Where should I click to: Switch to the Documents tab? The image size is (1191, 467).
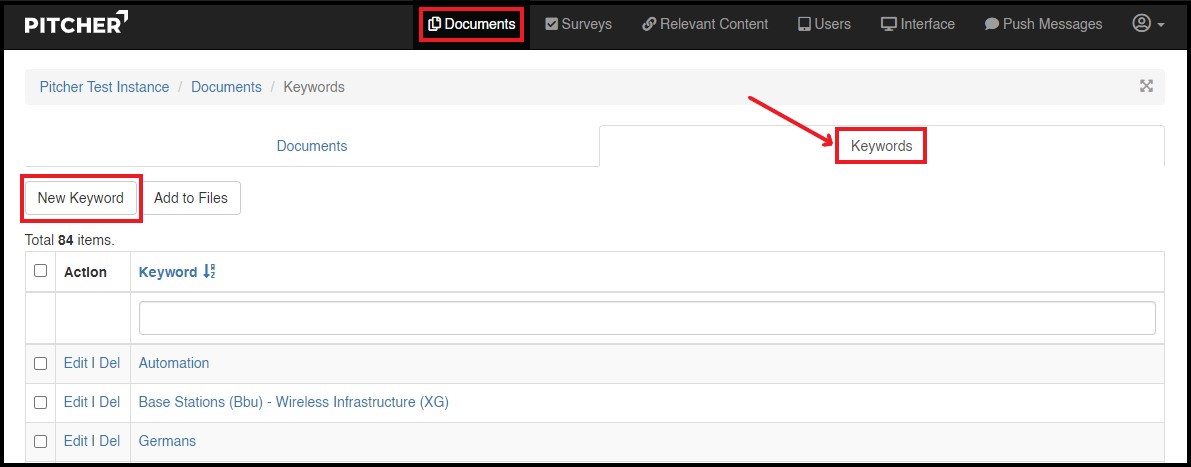click(x=312, y=146)
